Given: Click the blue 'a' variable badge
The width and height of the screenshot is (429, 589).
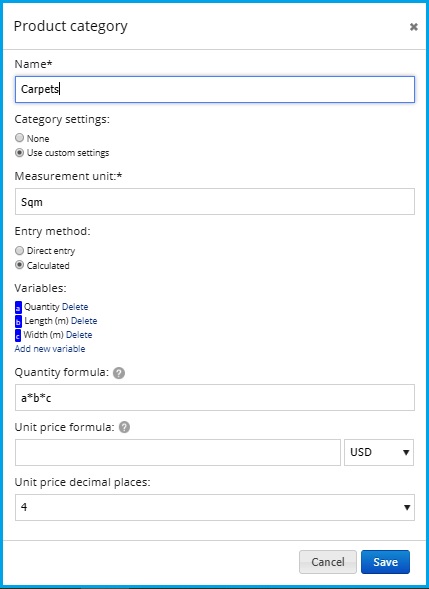Looking at the screenshot, I should tap(18, 307).
